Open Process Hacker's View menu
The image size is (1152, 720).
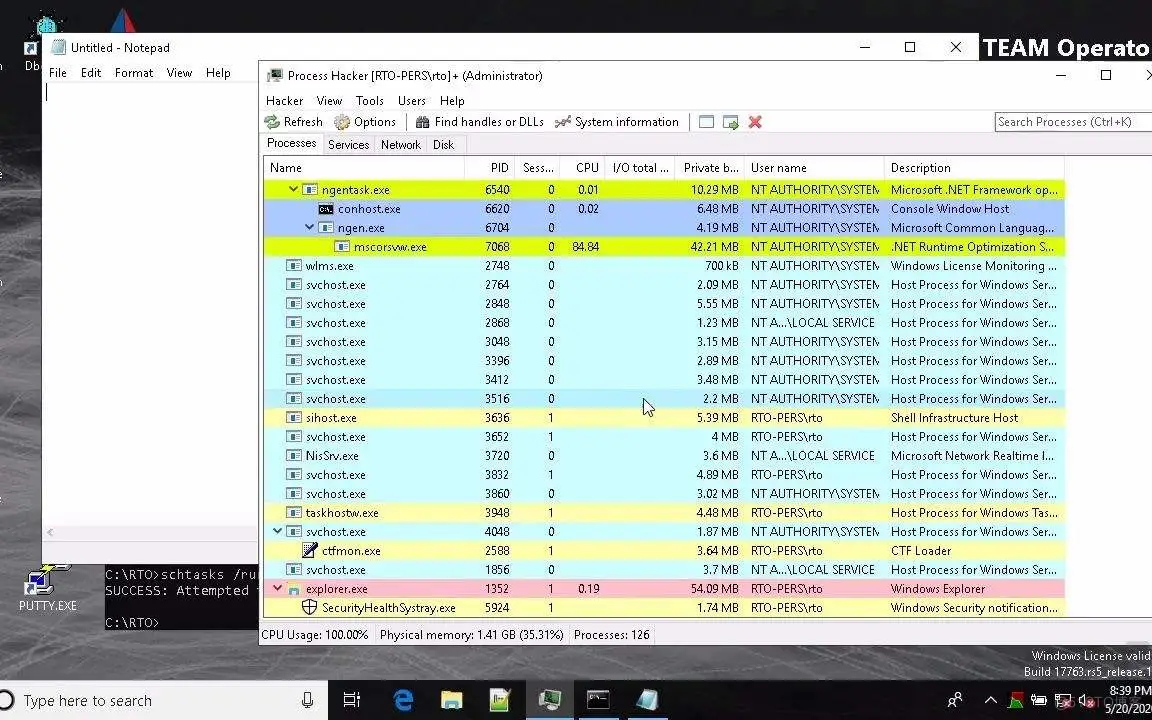(329, 101)
